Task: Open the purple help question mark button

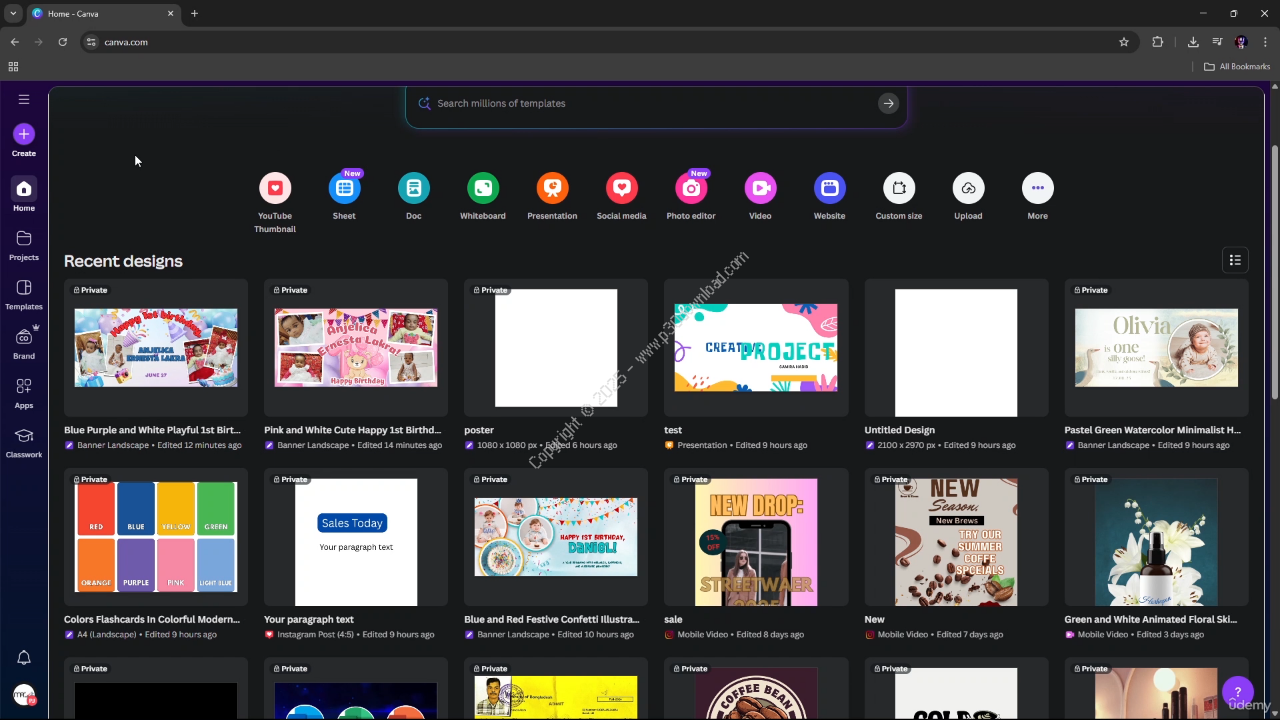Action: tap(1237, 691)
